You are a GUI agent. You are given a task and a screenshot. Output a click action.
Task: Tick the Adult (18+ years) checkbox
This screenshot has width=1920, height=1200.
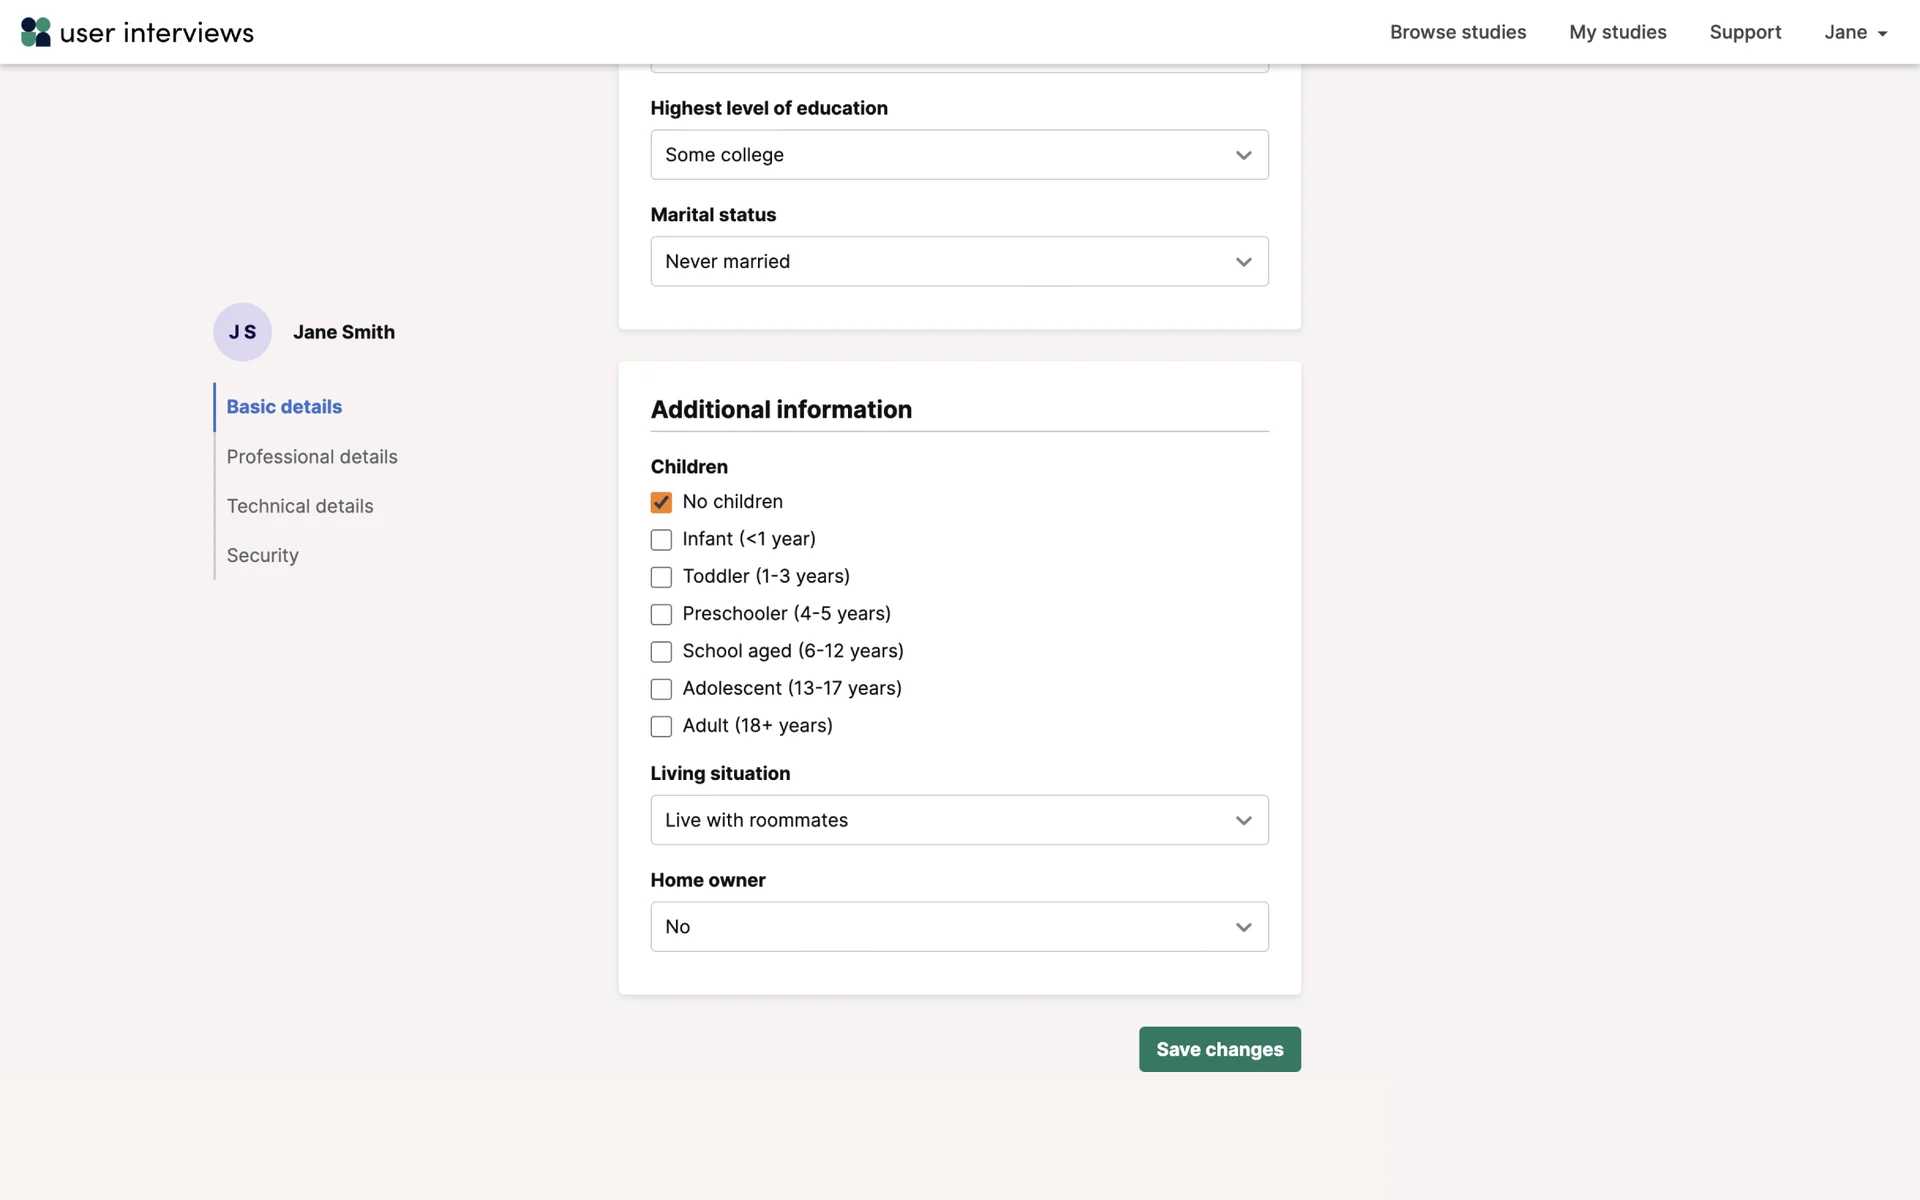tap(661, 726)
